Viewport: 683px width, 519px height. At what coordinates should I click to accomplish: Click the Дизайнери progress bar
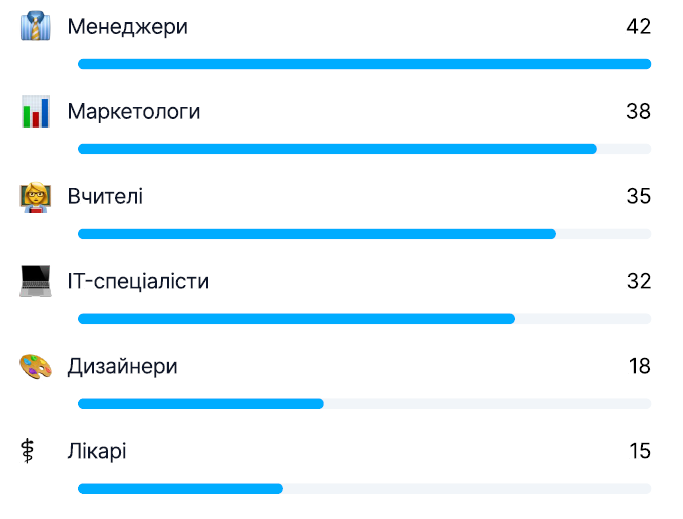point(364,404)
